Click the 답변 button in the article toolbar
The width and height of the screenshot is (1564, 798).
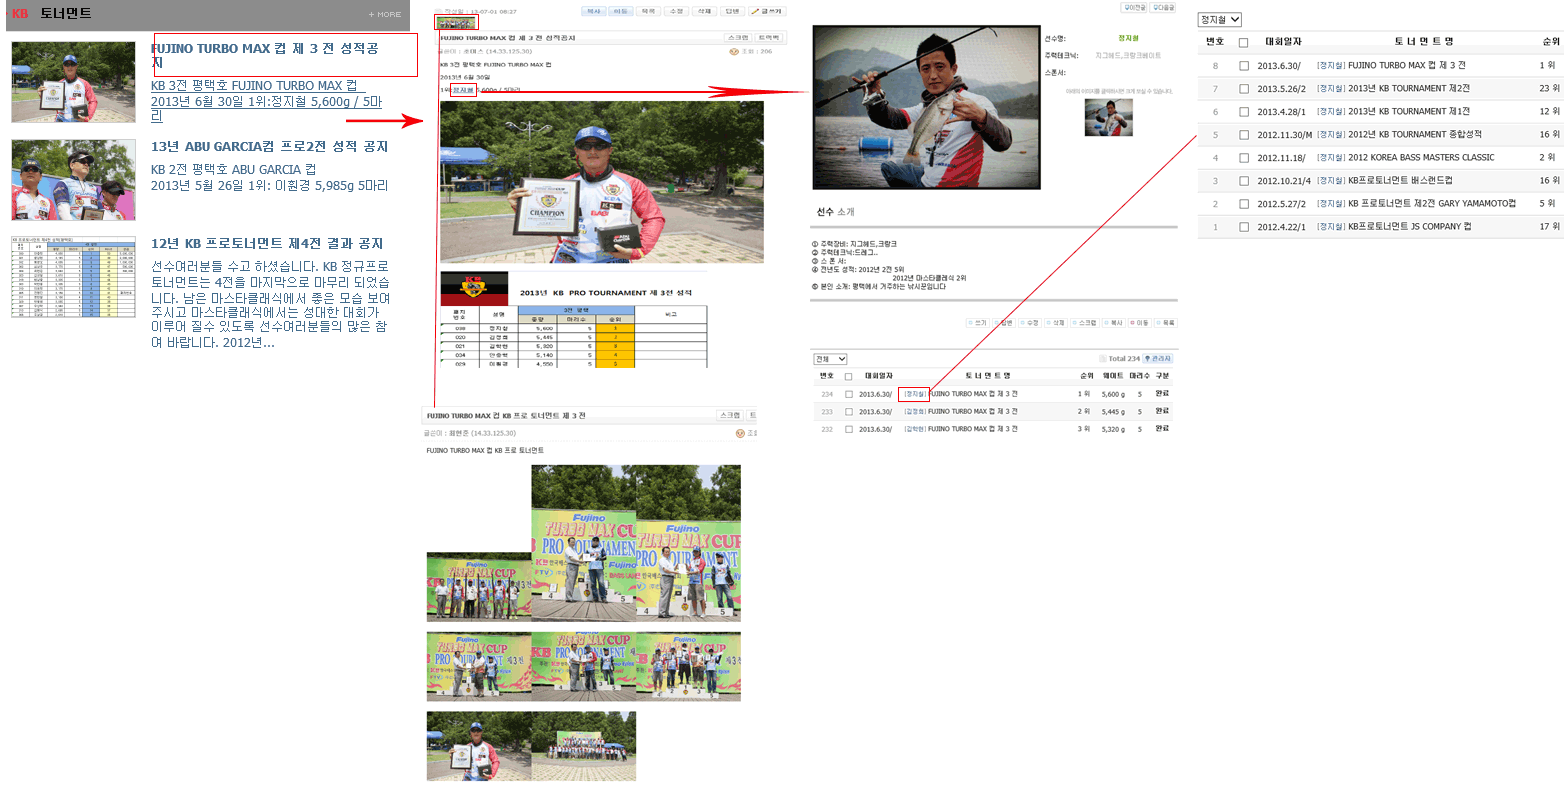click(732, 11)
